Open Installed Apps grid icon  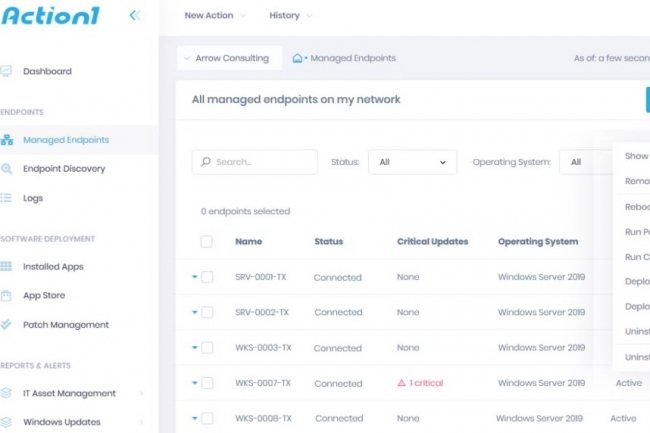tap(7, 267)
